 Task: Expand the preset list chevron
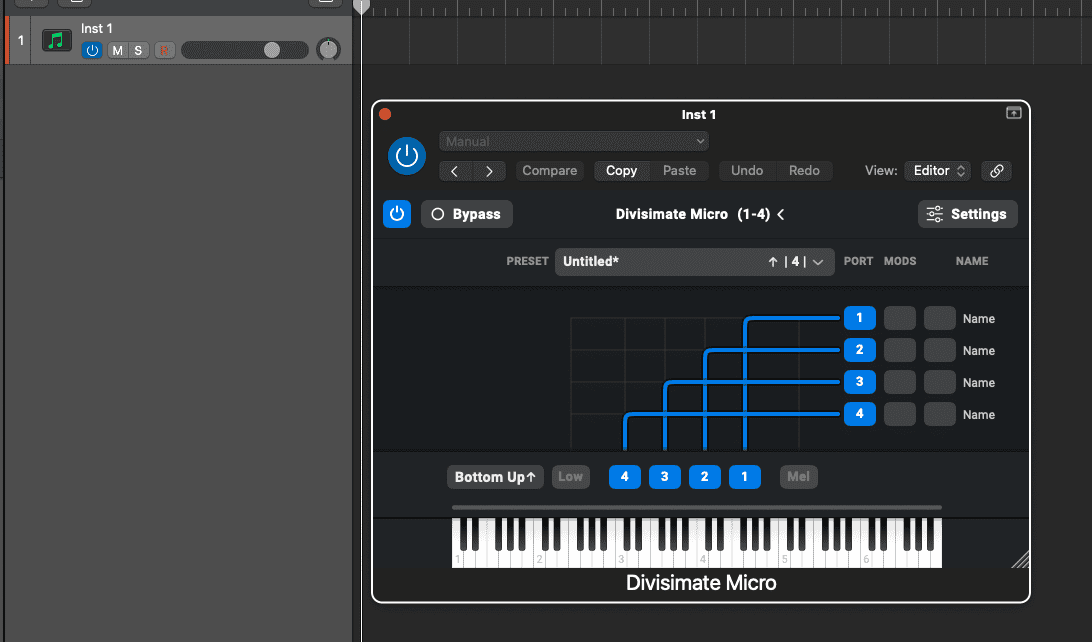(x=818, y=263)
